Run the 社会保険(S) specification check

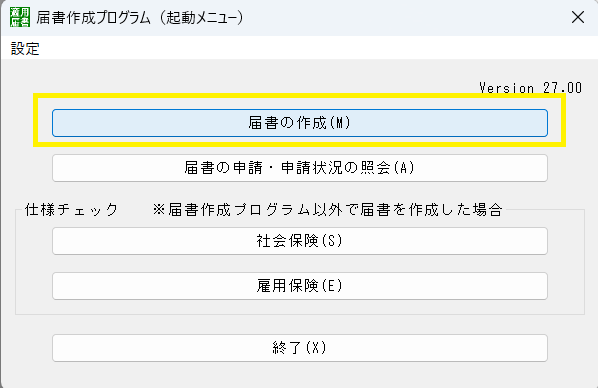point(300,241)
